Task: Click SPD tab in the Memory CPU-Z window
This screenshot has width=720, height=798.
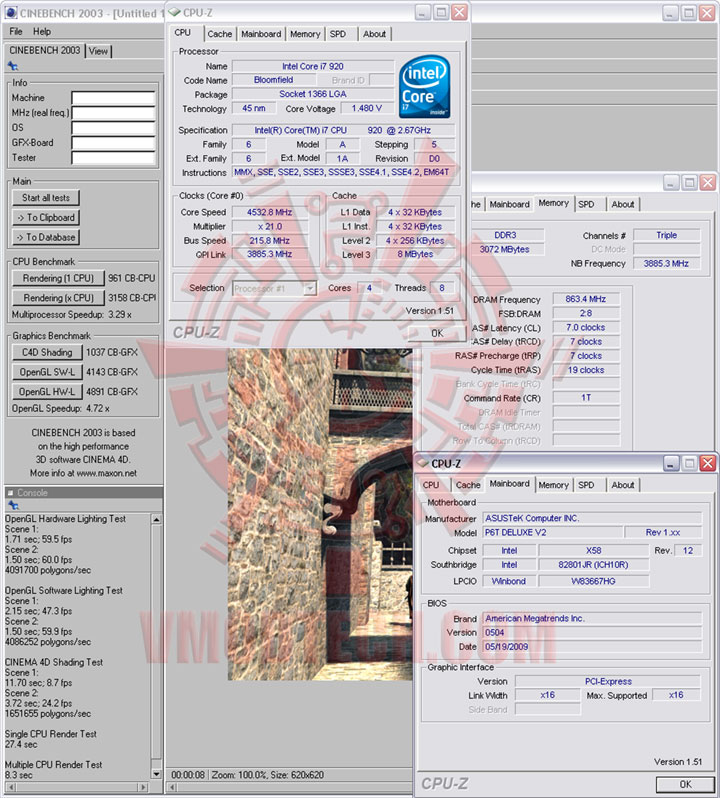Action: pyautogui.click(x=586, y=204)
